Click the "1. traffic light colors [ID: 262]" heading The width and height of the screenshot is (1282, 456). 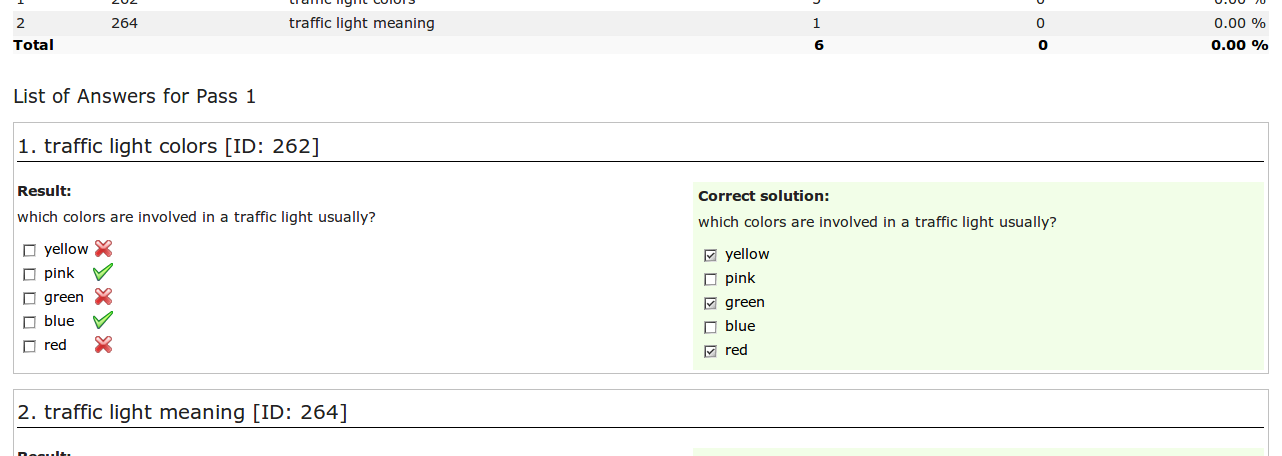coord(169,146)
